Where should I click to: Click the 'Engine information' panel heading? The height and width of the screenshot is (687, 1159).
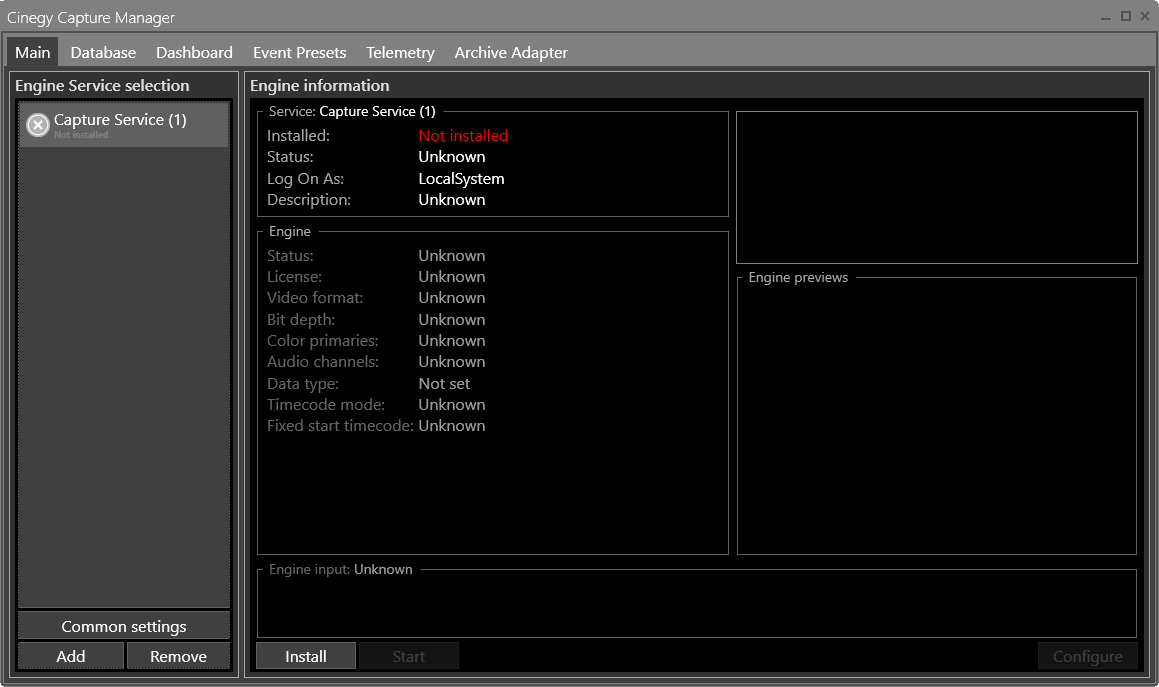pyautogui.click(x=319, y=86)
